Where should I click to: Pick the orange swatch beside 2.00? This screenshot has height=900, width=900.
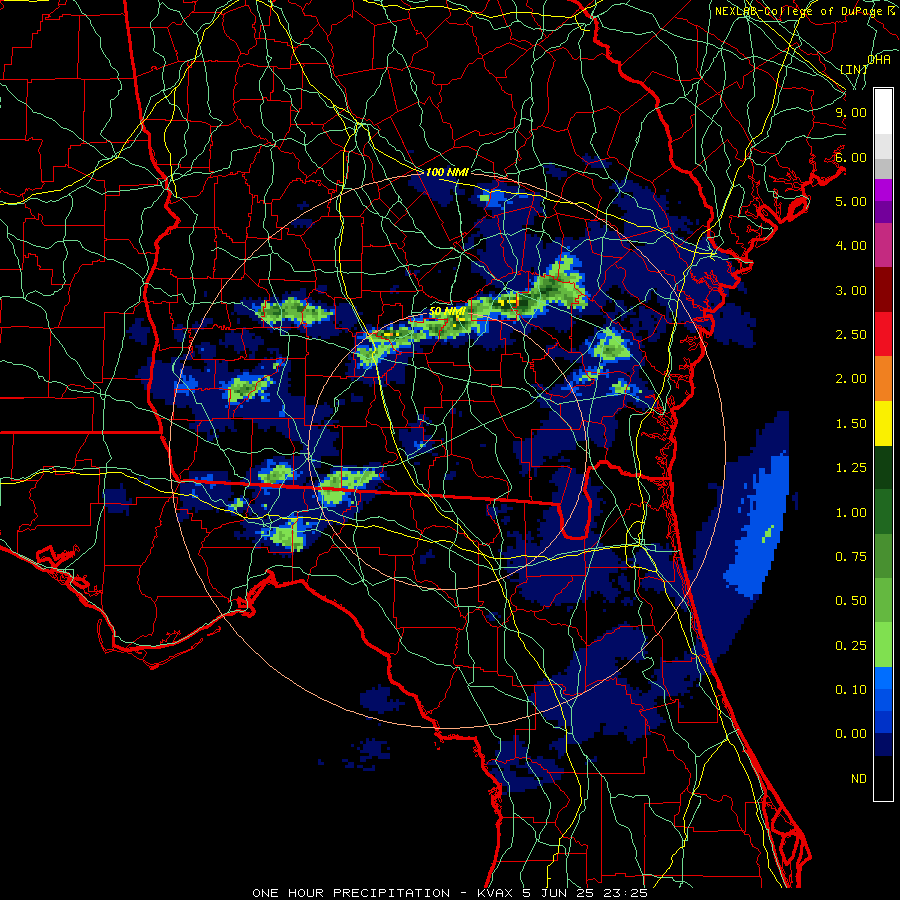point(883,379)
